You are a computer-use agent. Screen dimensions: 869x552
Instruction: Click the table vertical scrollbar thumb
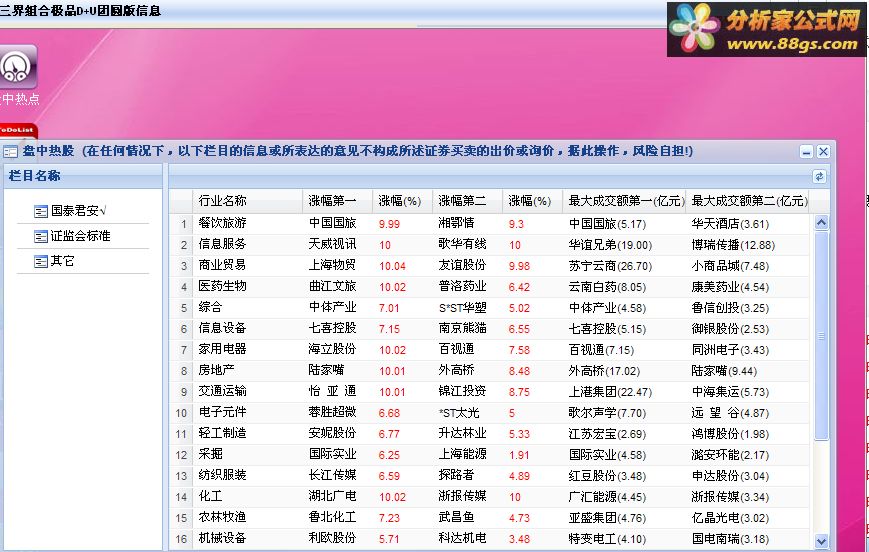pyautogui.click(x=821, y=335)
